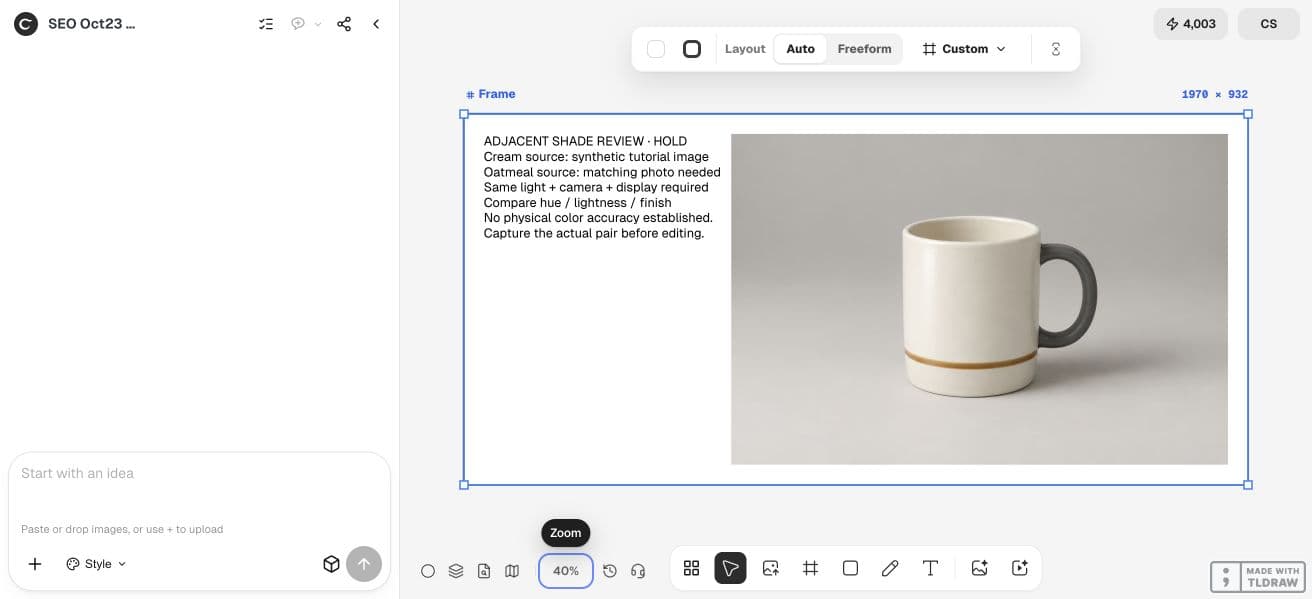Switch layout to Auto

800,49
